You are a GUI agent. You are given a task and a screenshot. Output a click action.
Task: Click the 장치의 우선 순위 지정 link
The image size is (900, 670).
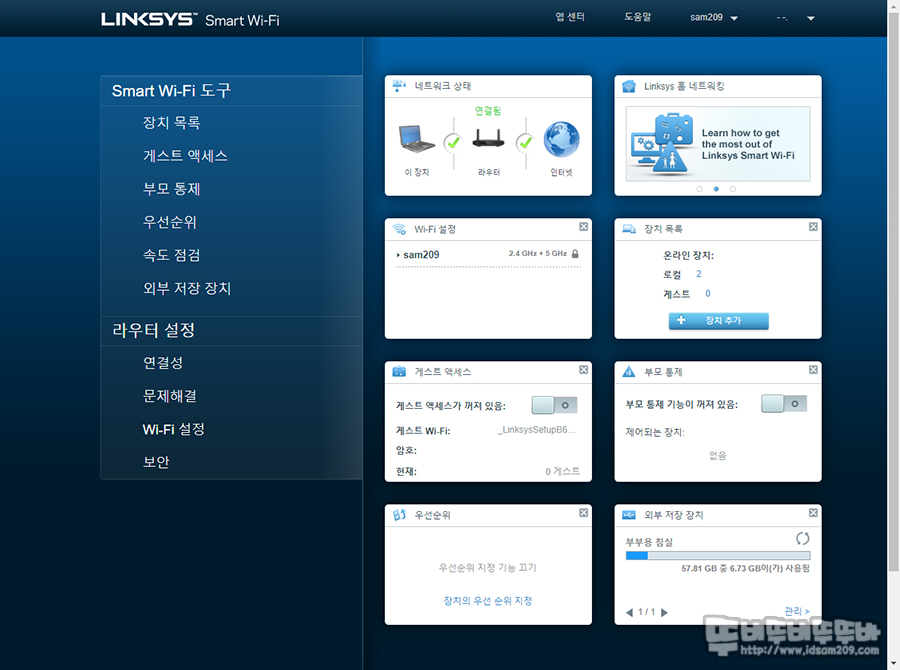click(488, 601)
